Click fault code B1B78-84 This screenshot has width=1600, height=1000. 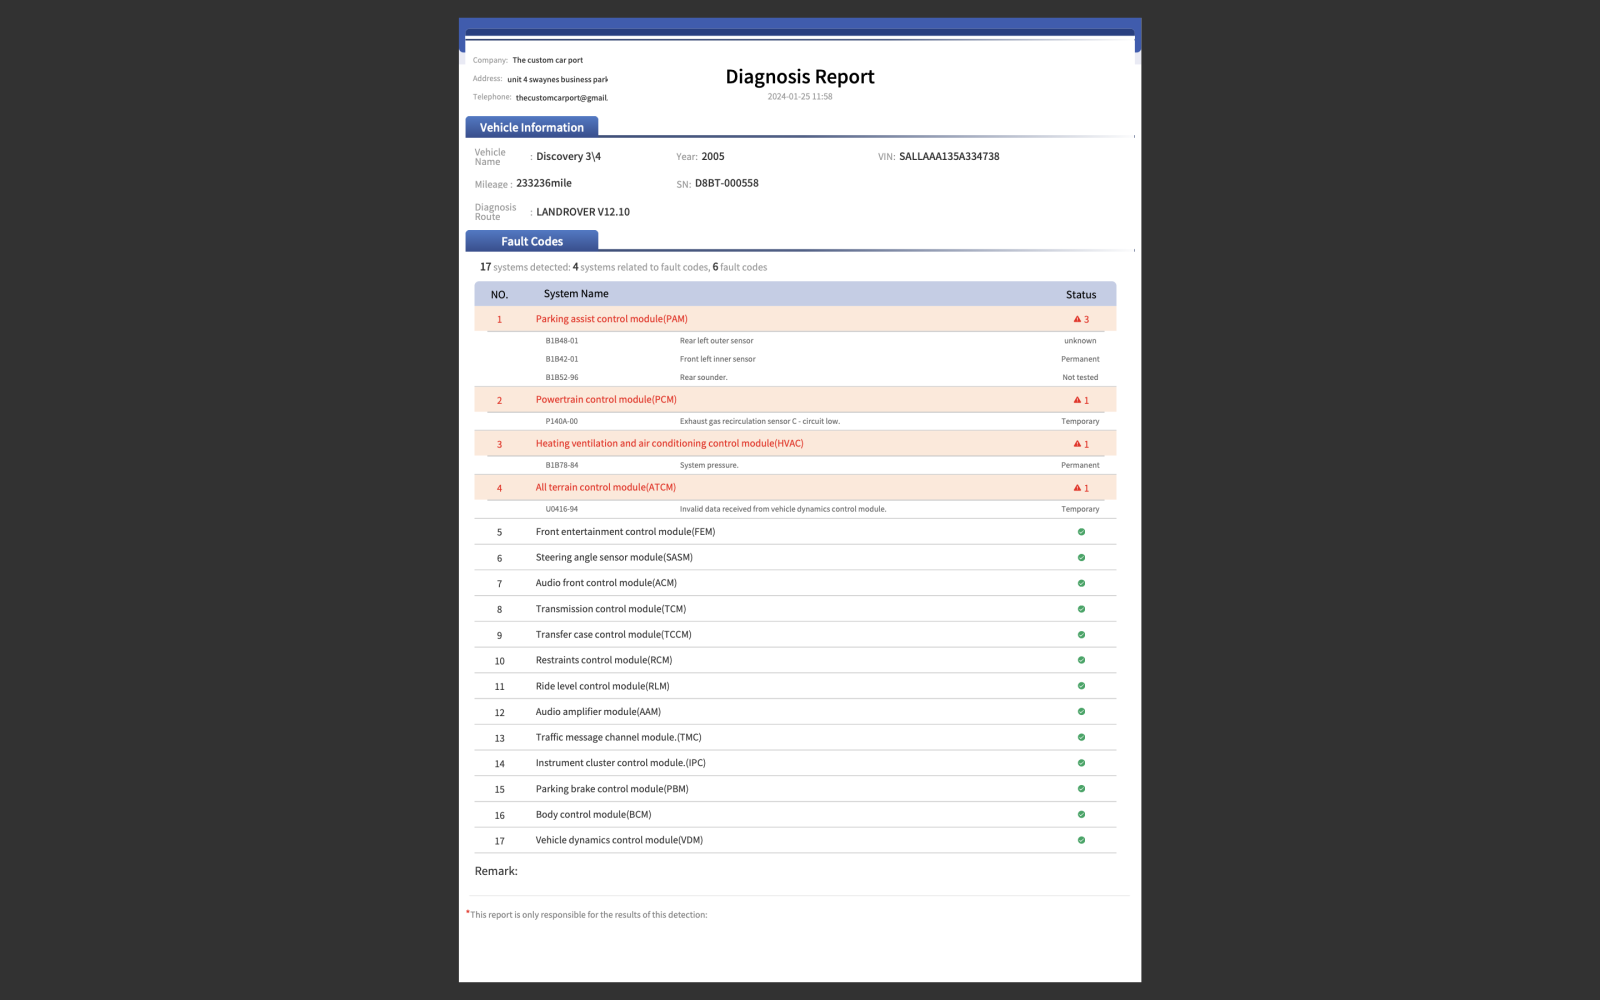click(562, 466)
